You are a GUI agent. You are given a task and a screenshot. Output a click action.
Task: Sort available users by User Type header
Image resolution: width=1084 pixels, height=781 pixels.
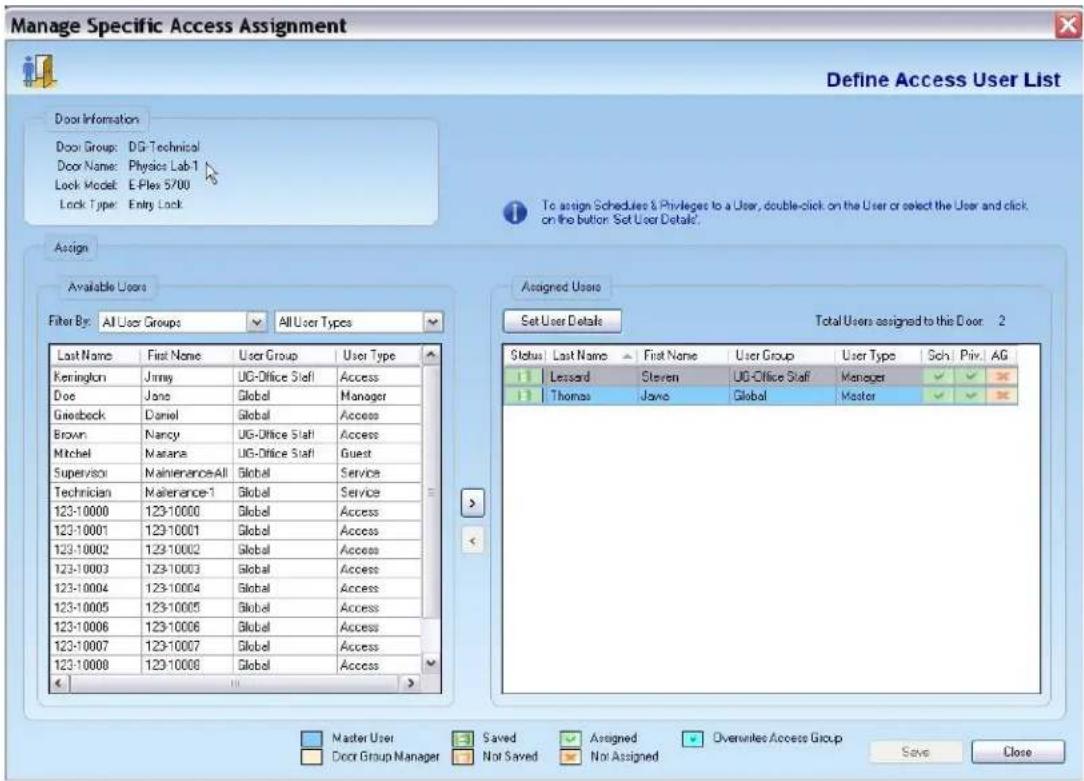click(x=379, y=355)
